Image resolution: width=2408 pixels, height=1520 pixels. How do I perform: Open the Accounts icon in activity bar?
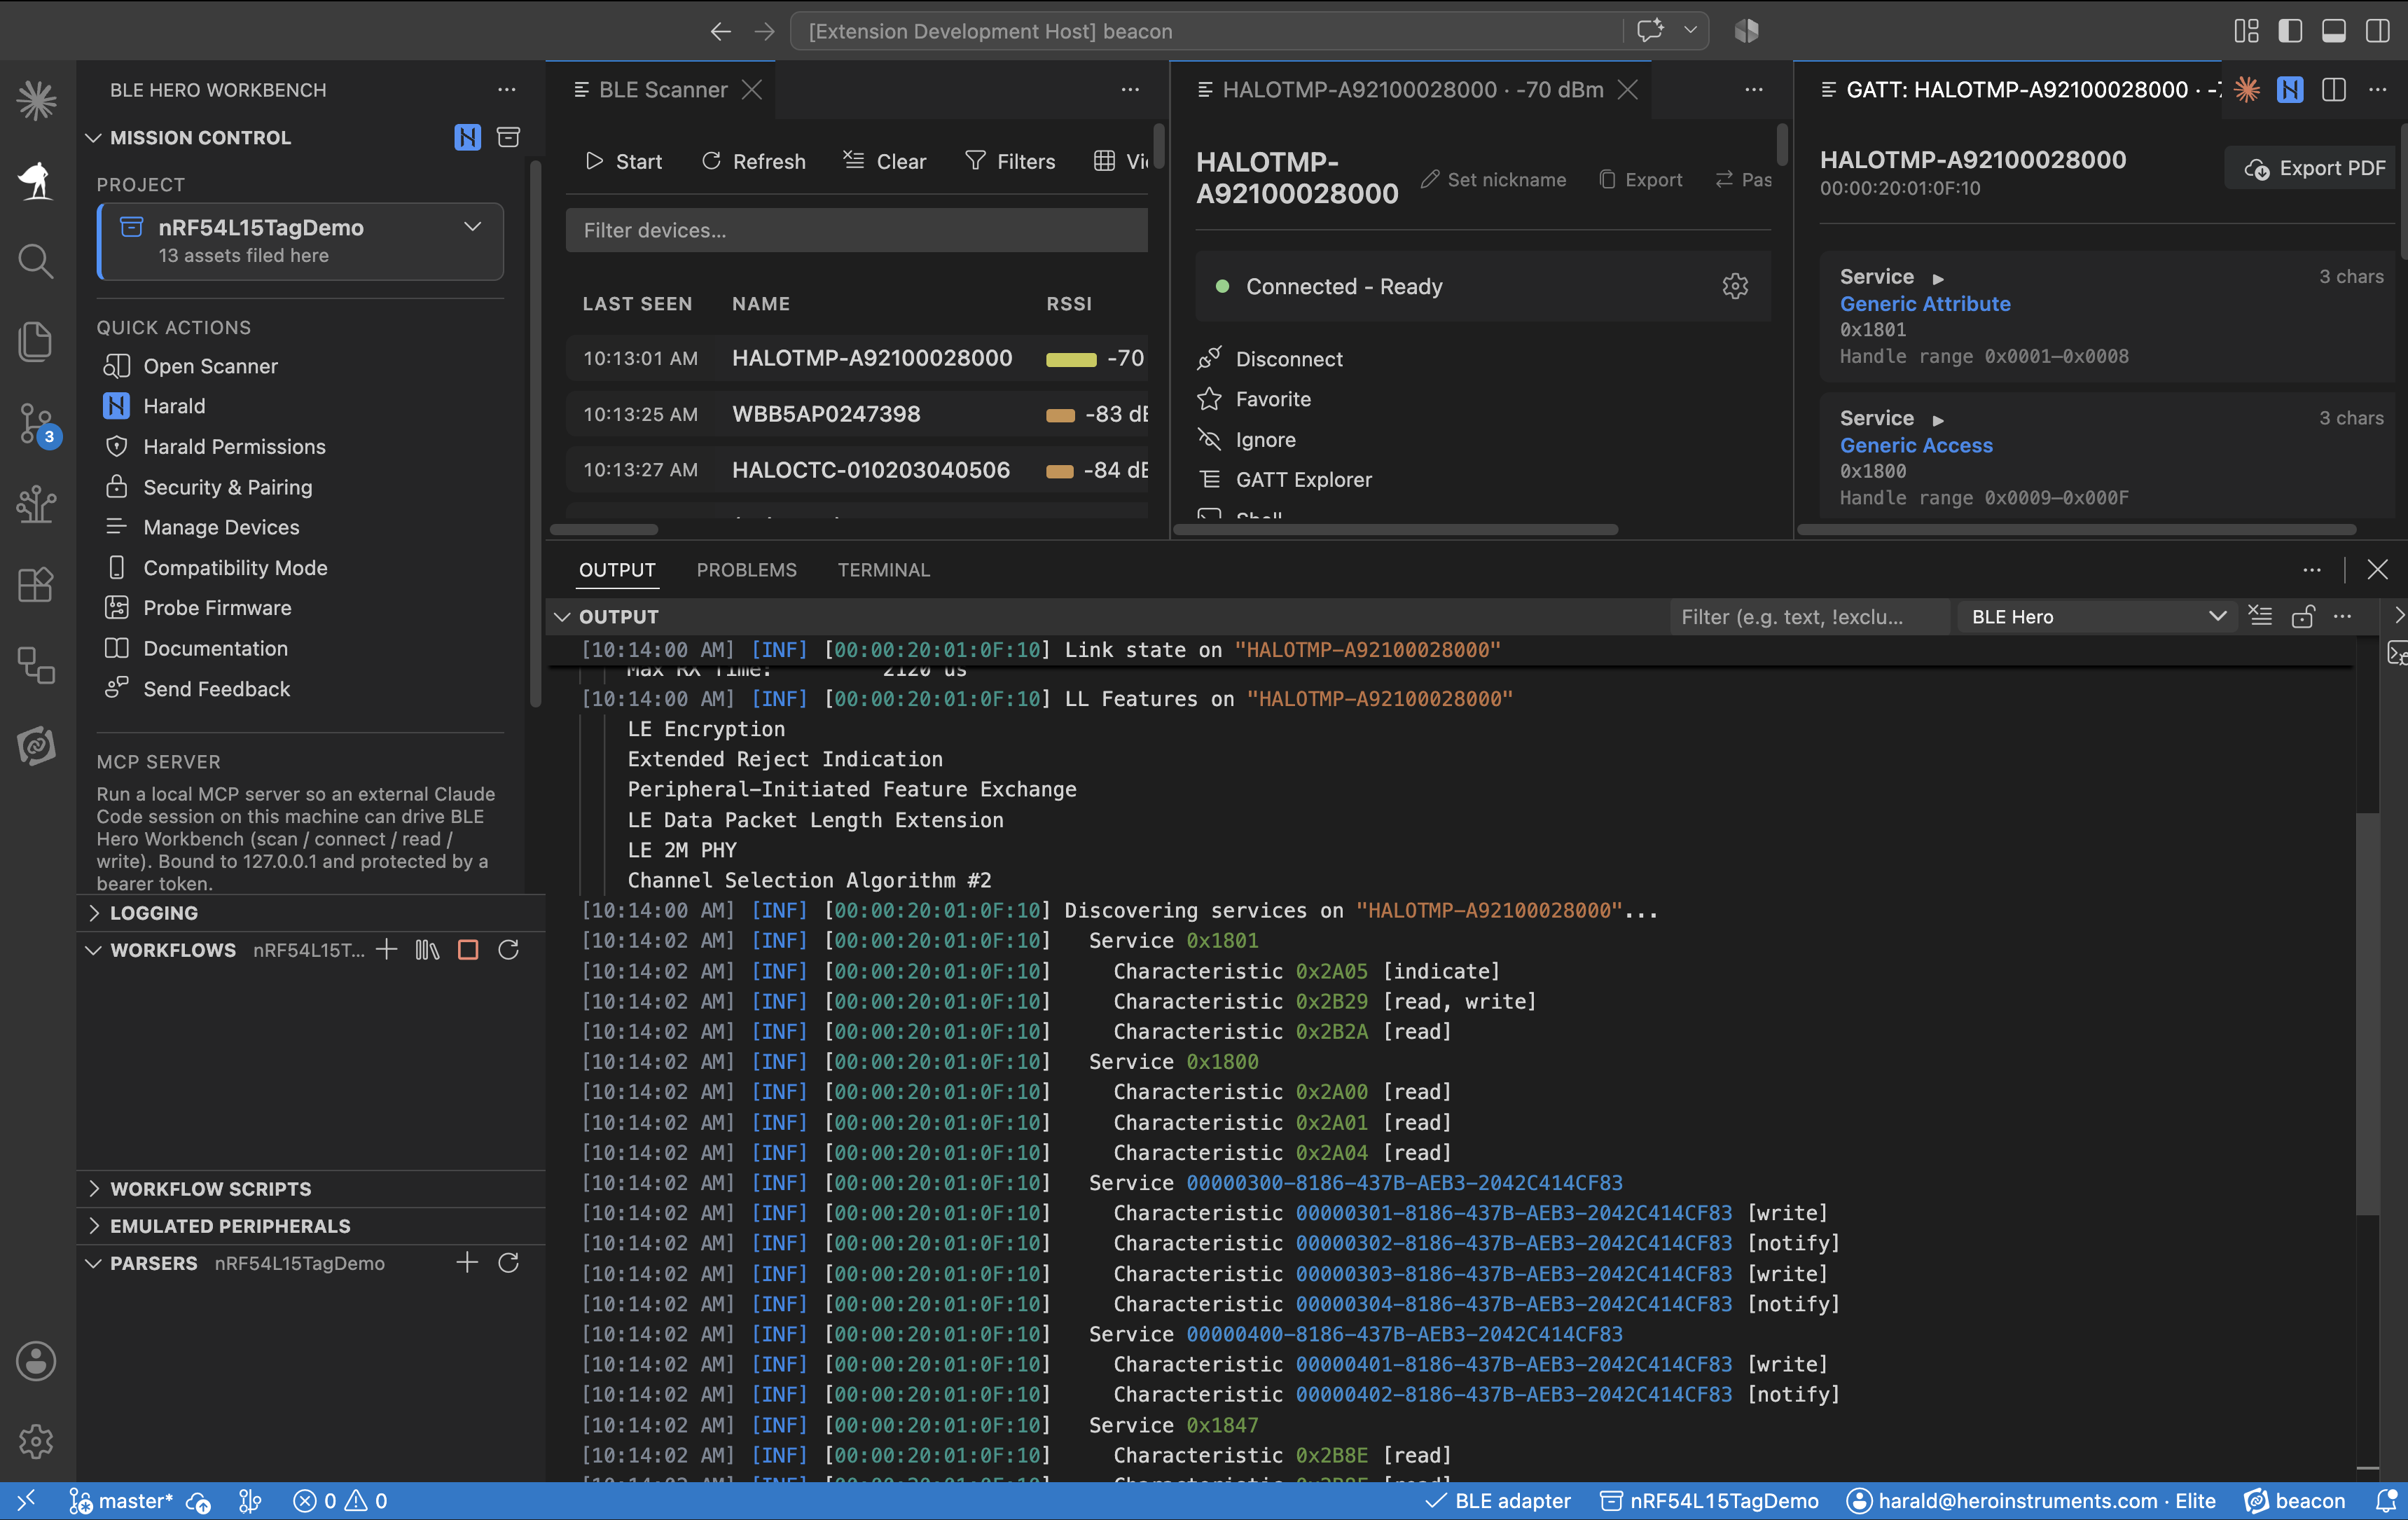36,1361
